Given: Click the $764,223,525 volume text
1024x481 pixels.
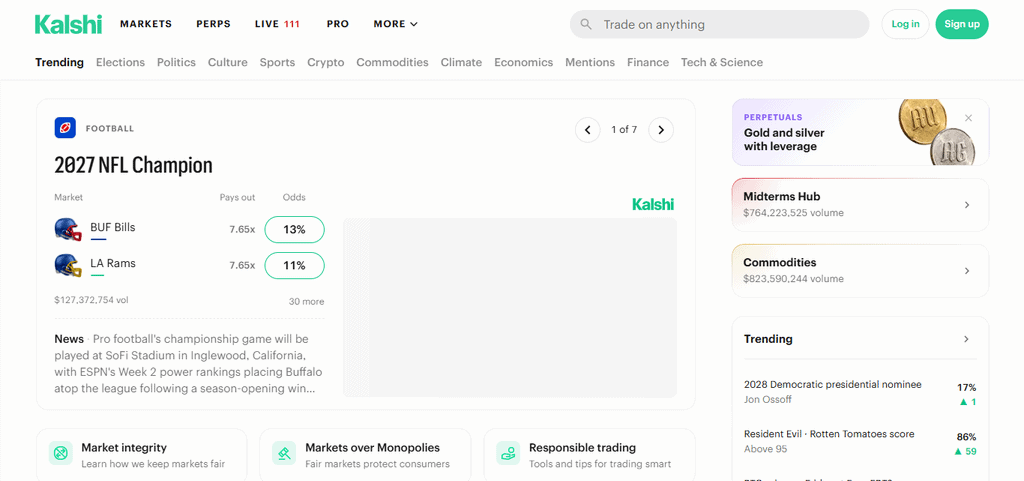Looking at the screenshot, I should [x=793, y=213].
